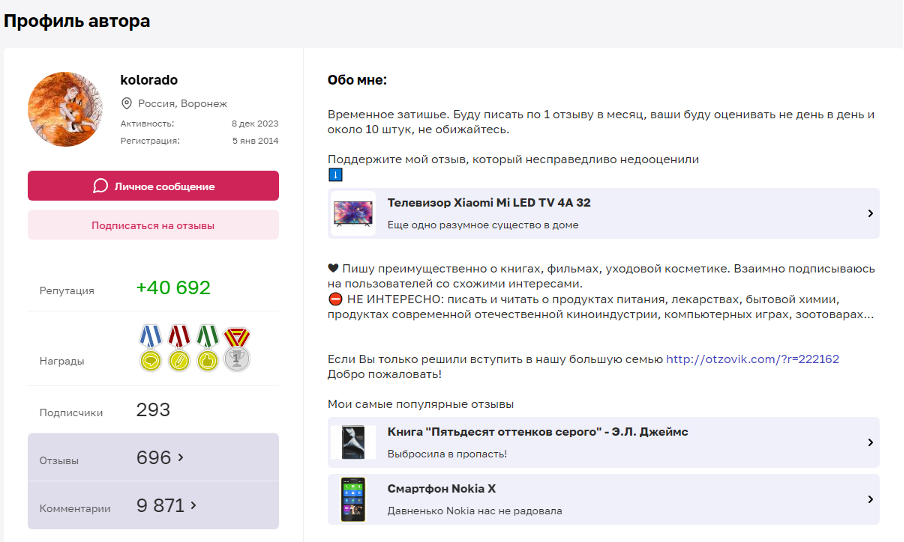Click the Fifty Shades book cover thumbnail
904x542 pixels.
tap(353, 442)
